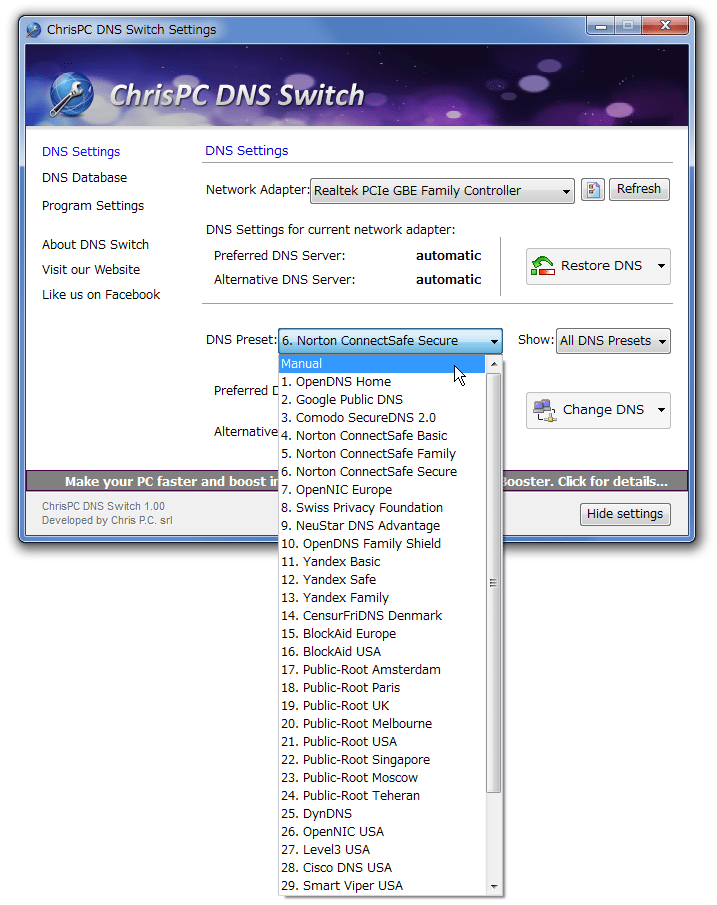Choose 24. Public-Root Teheran
This screenshot has width=717, height=905.
tap(382, 796)
